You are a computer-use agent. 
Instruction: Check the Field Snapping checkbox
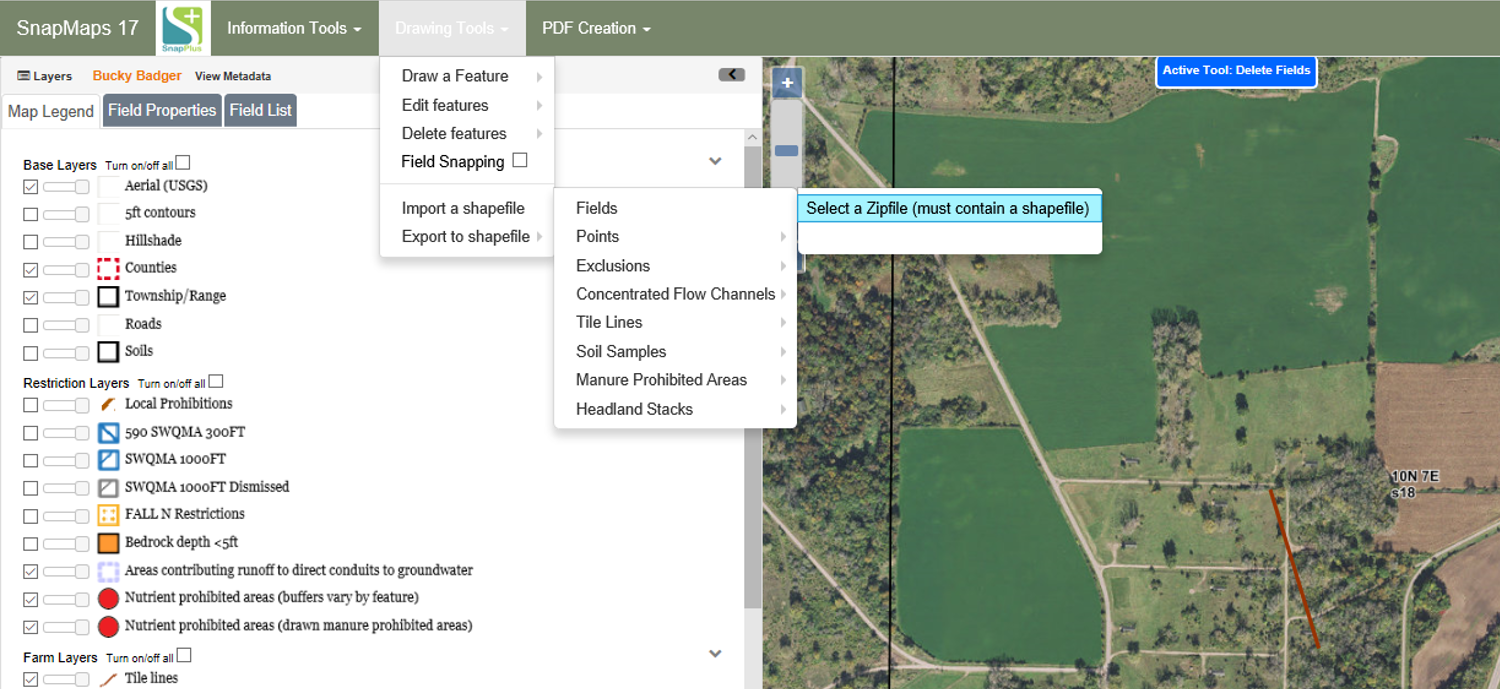coord(519,160)
